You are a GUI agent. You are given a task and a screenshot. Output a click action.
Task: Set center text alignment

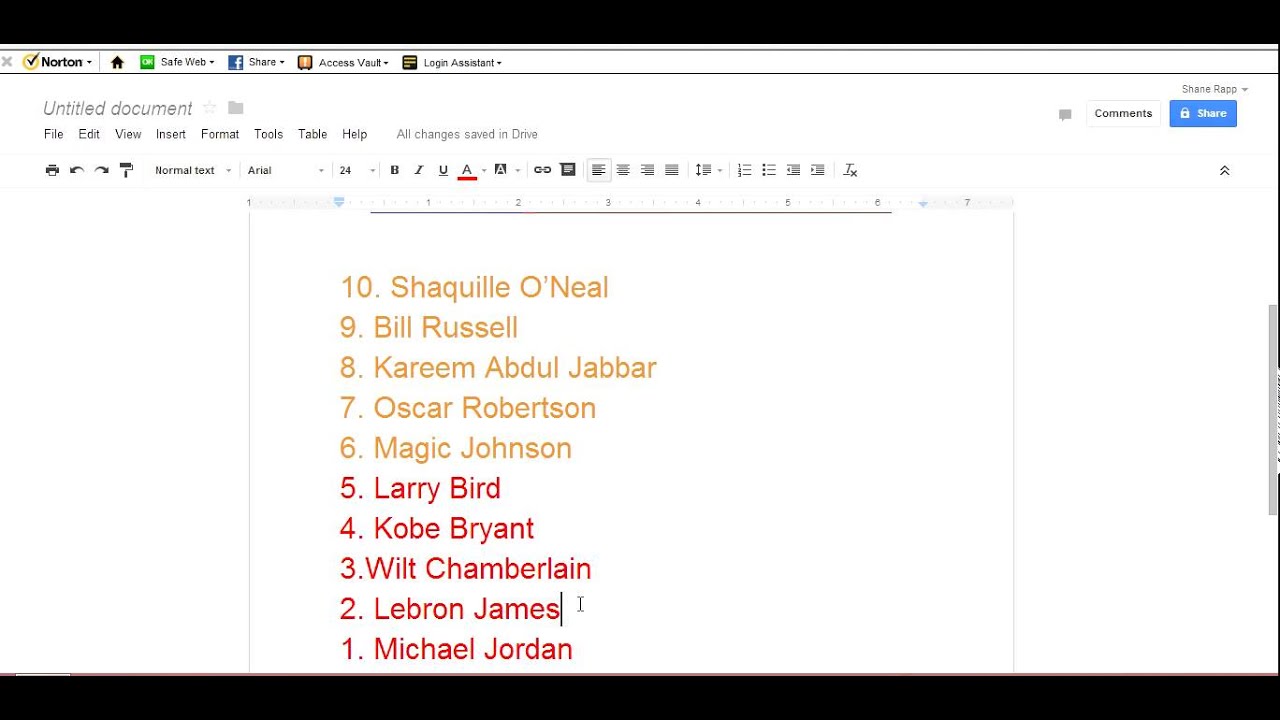pos(623,170)
